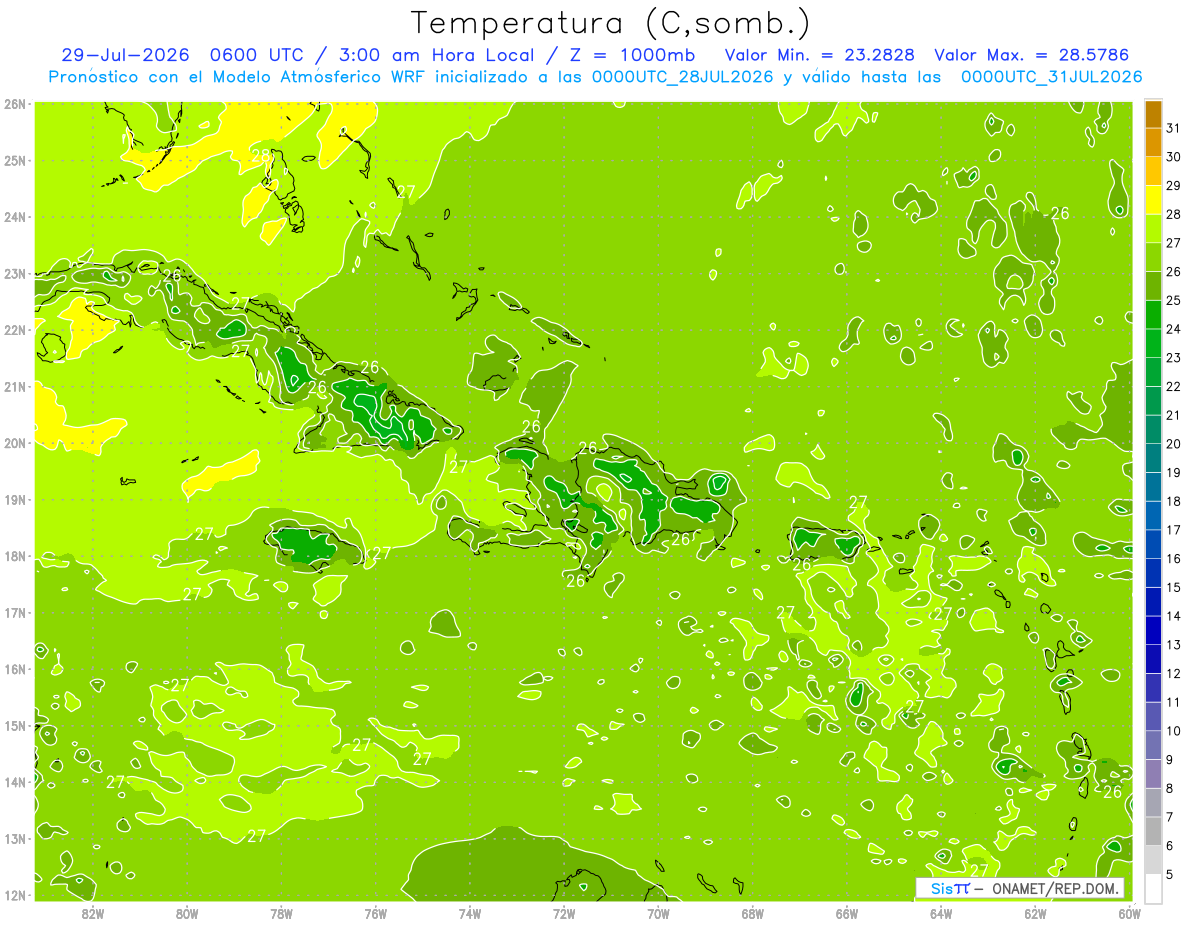Viewport: 1200px width, 927px height.
Task: Click the "16N" latitude axis label
Action: [15, 669]
